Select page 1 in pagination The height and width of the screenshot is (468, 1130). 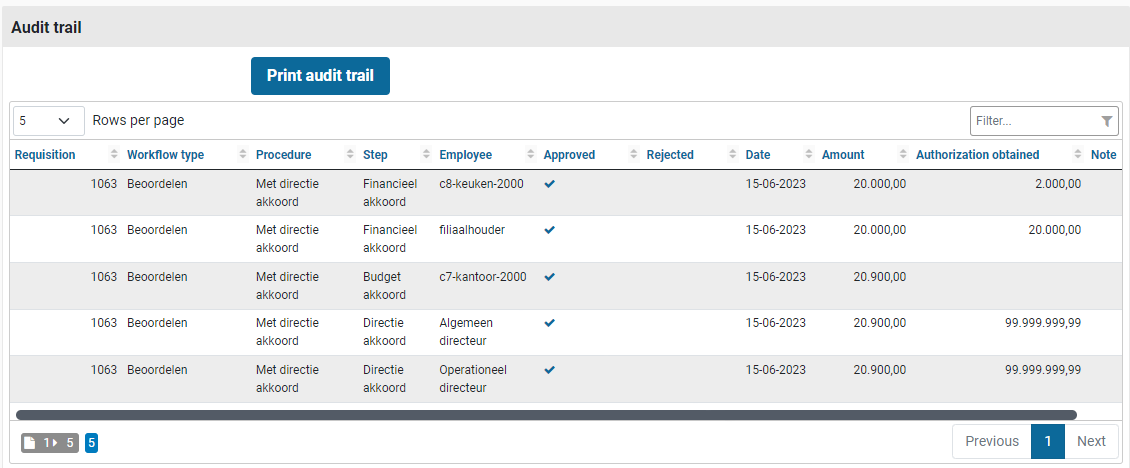1048,441
